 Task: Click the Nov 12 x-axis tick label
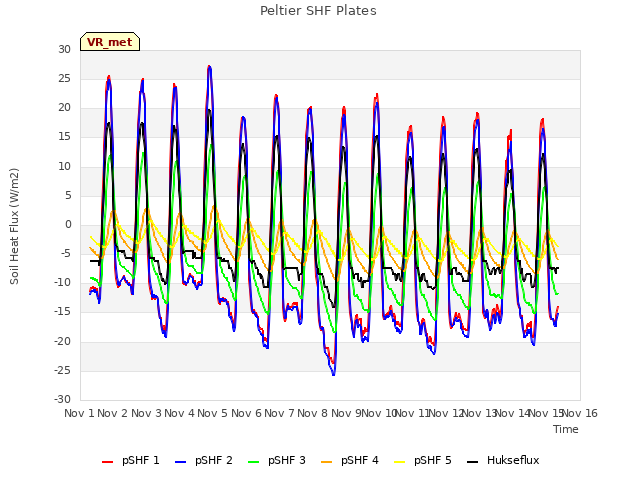pyautogui.click(x=447, y=413)
